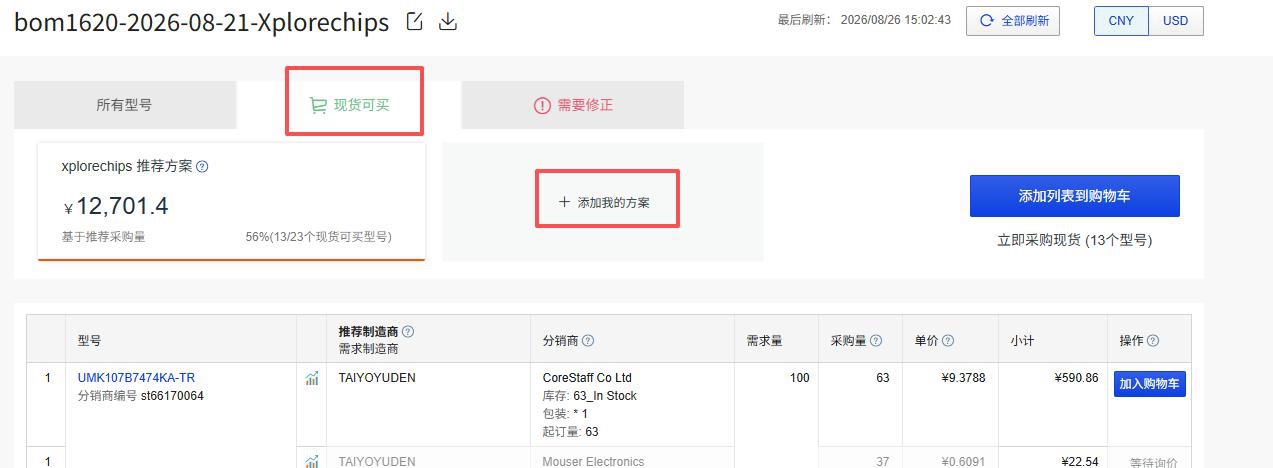Switch to 需要修正 tab
The width and height of the screenshot is (1273, 468).
click(x=573, y=105)
